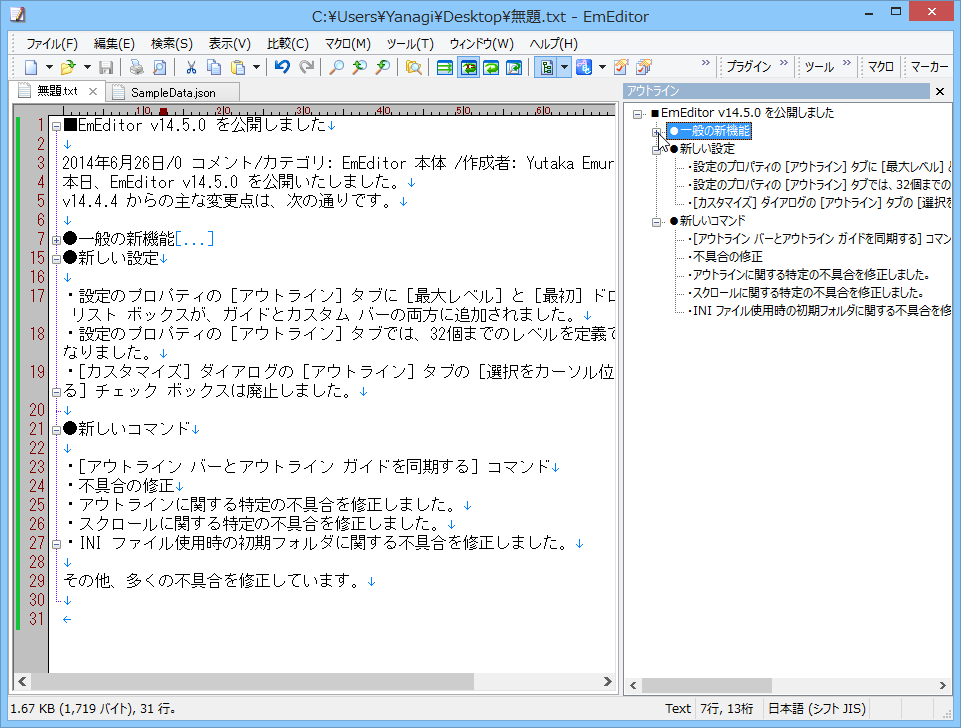The height and width of the screenshot is (728, 961).
Task: Expand the プラグイン toolbar overflow chevron
Action: pos(784,63)
